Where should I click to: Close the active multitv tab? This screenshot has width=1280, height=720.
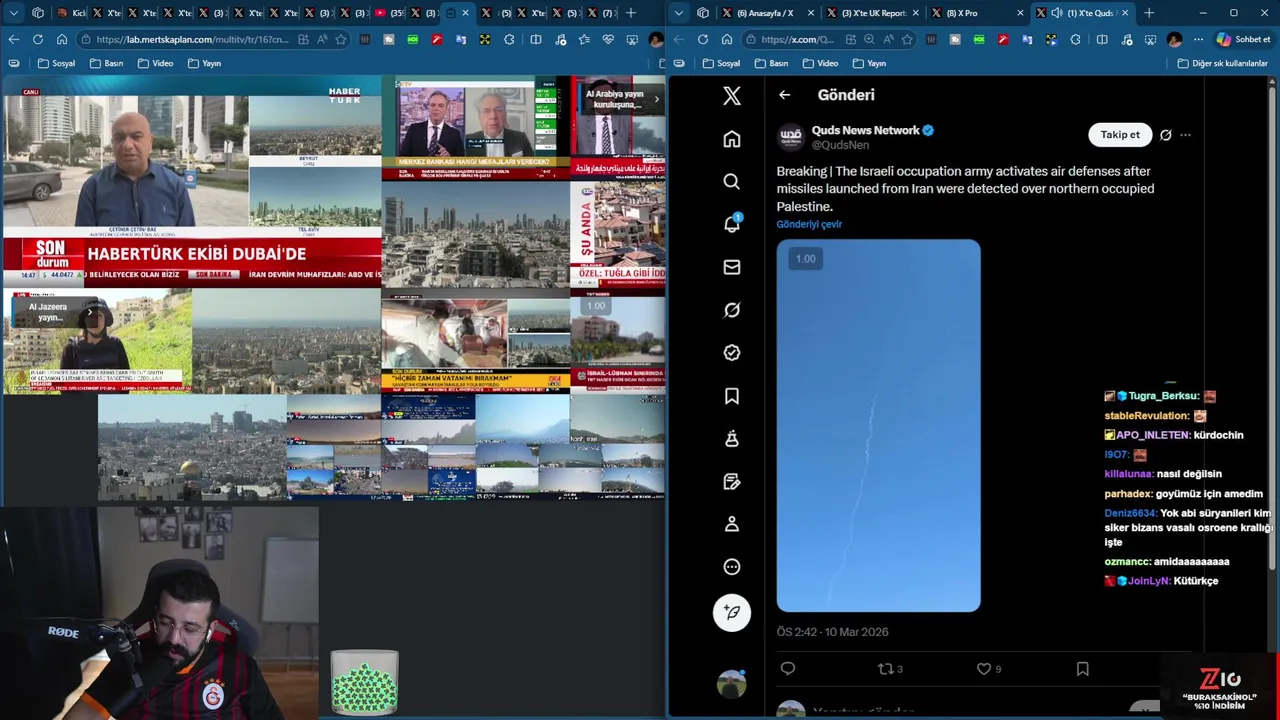(465, 13)
